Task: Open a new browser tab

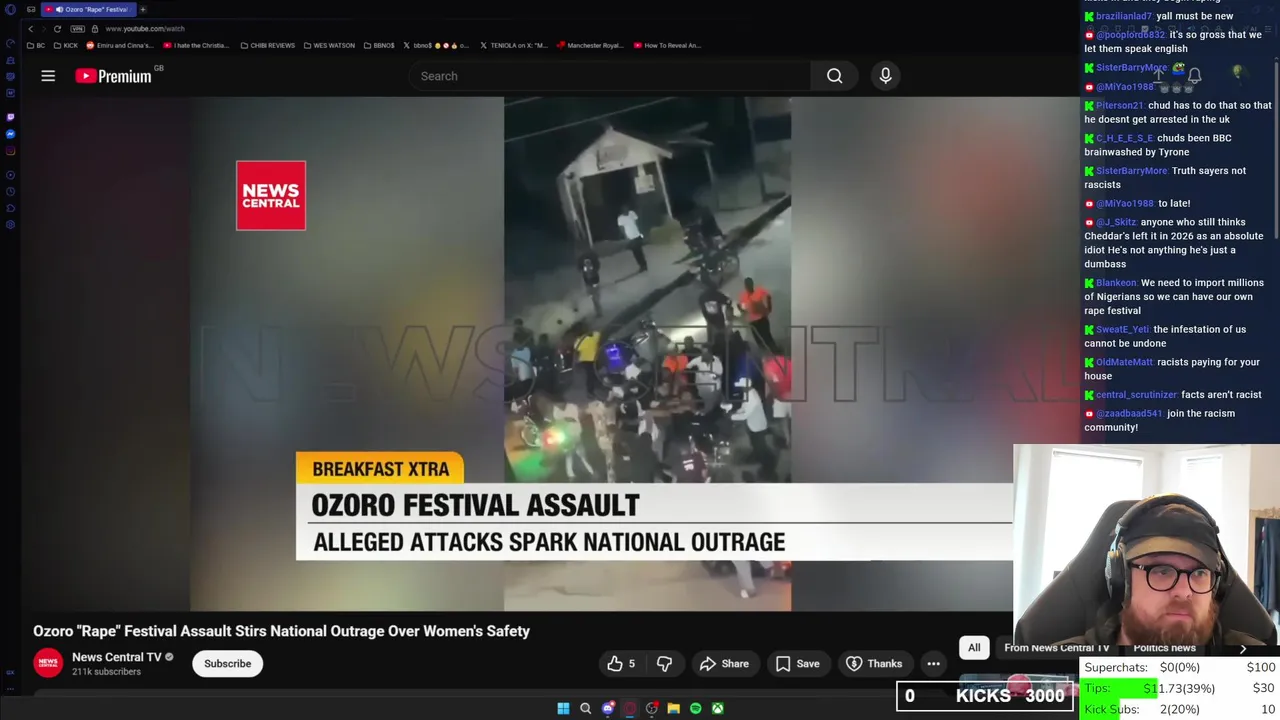Action: tap(143, 9)
